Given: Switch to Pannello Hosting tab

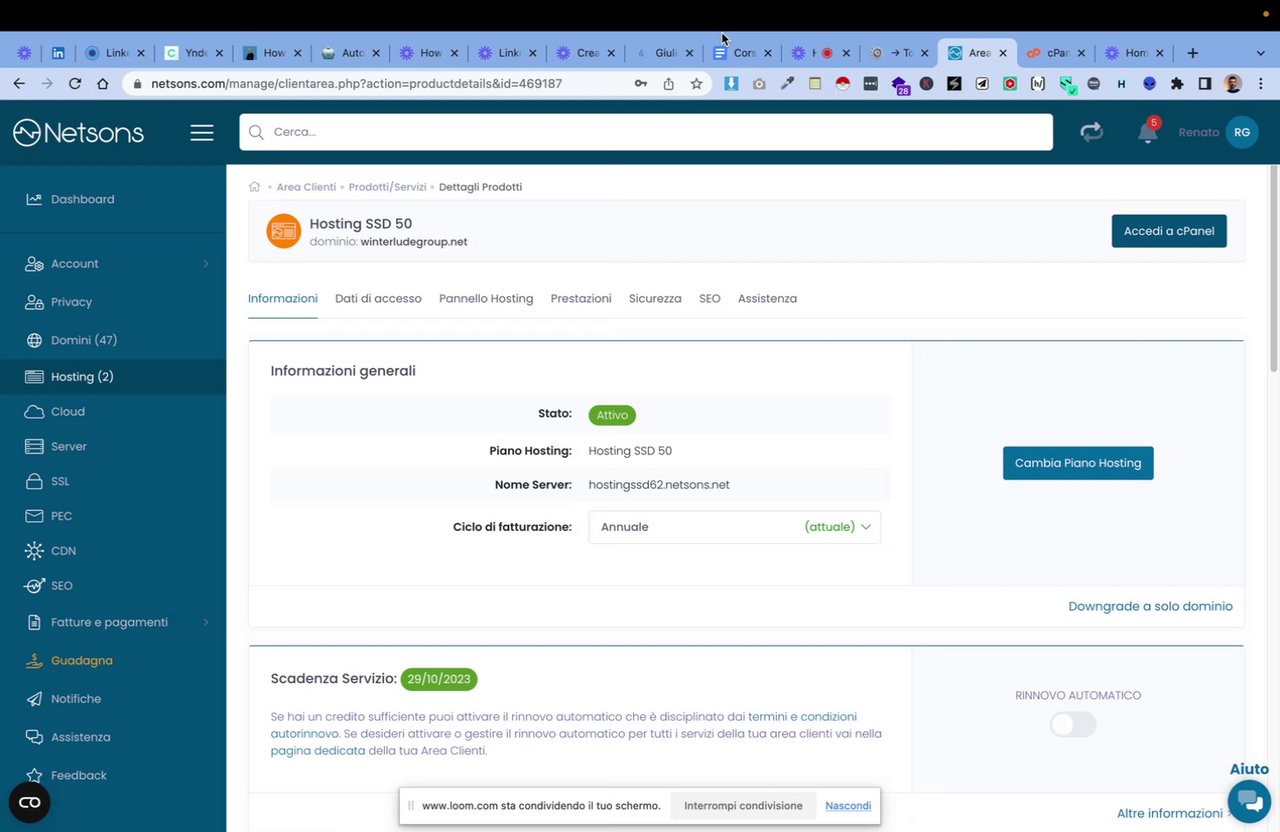Looking at the screenshot, I should [x=486, y=299].
